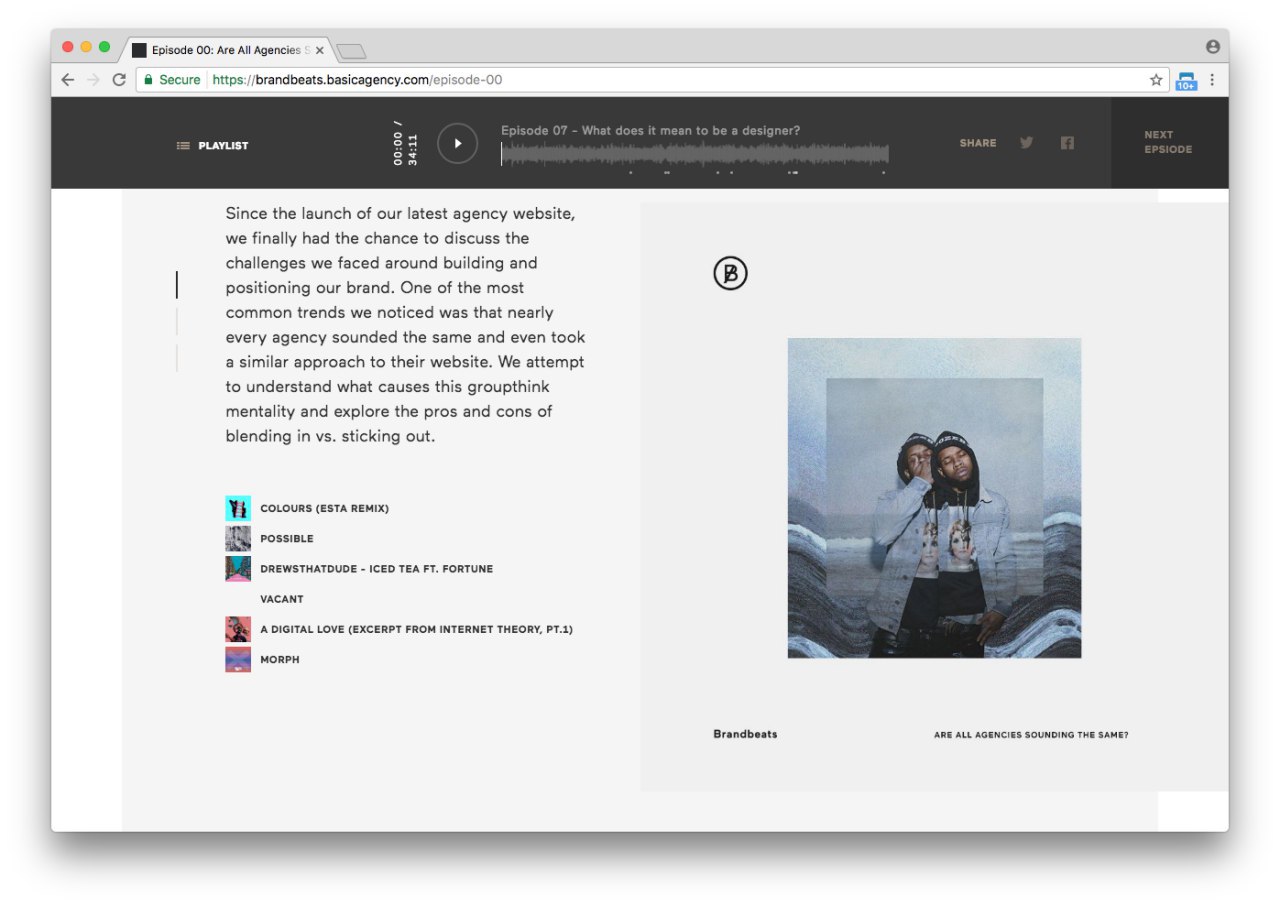Click the browser back arrow
This screenshot has width=1280, height=905.
(68, 80)
